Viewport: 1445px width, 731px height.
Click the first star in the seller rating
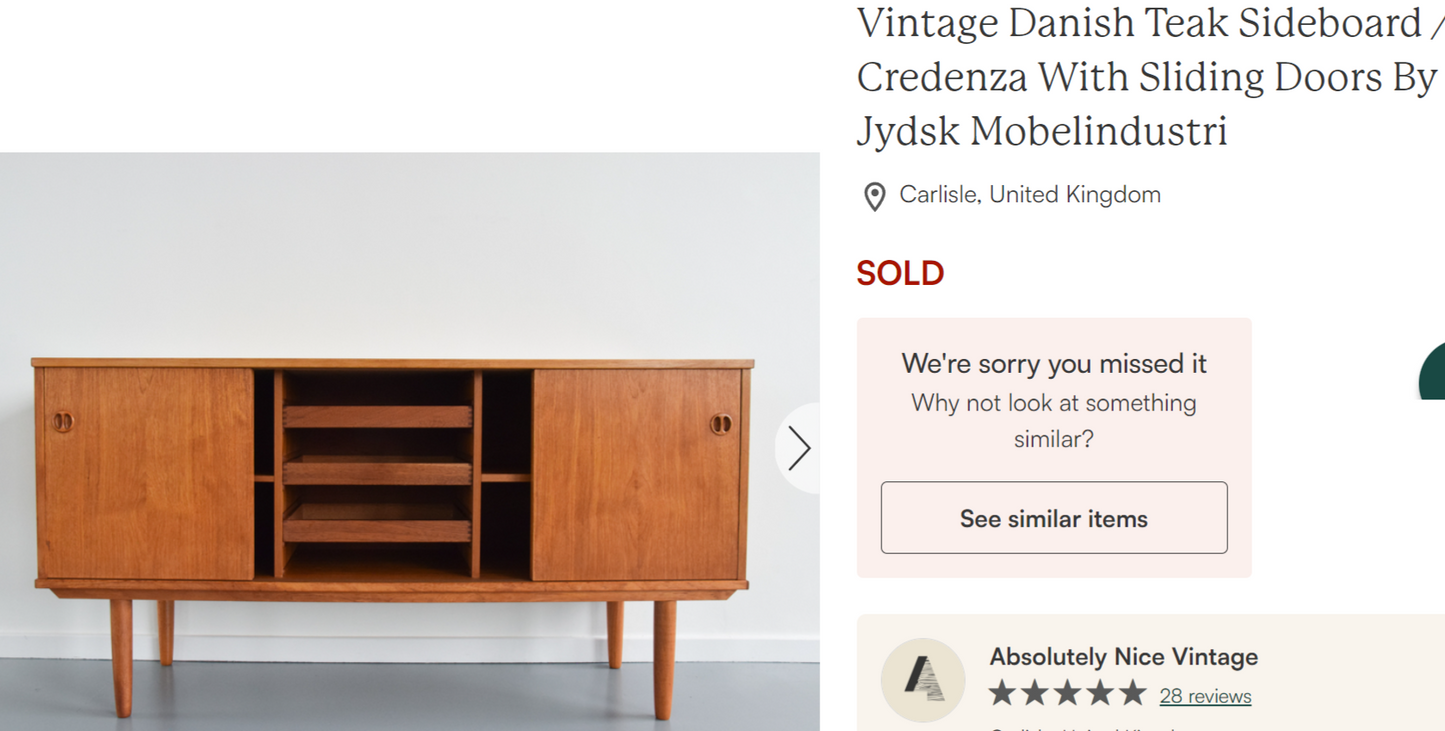[x=1000, y=690]
